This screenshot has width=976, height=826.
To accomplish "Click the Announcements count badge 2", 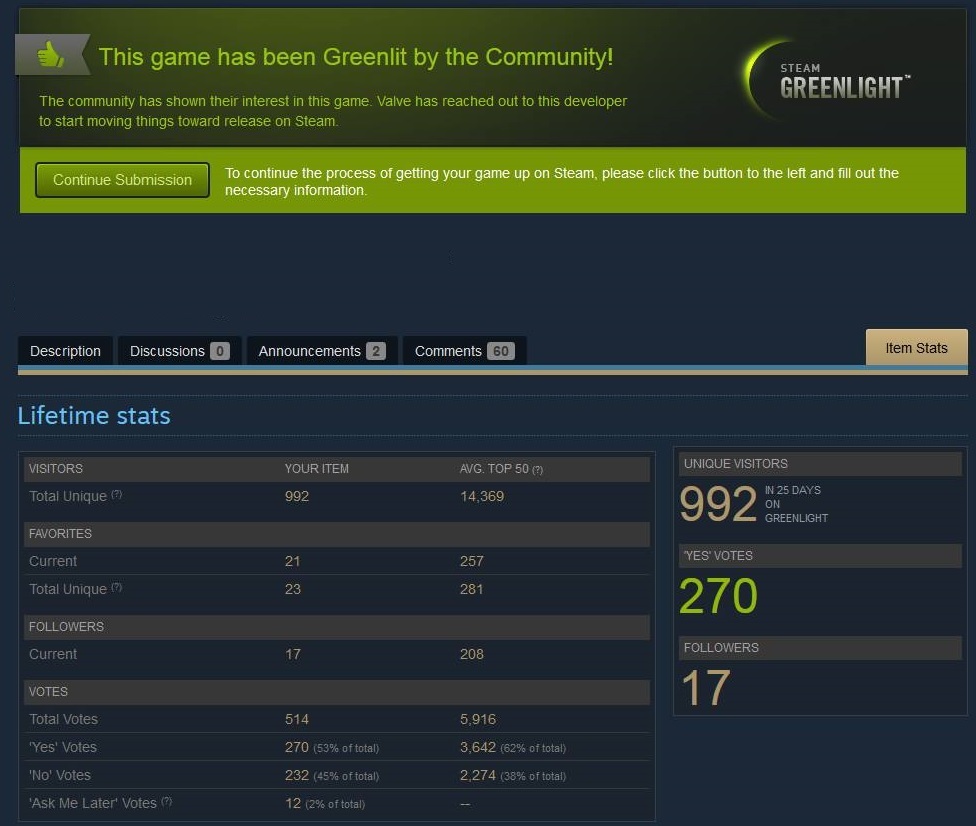I will click(376, 351).
